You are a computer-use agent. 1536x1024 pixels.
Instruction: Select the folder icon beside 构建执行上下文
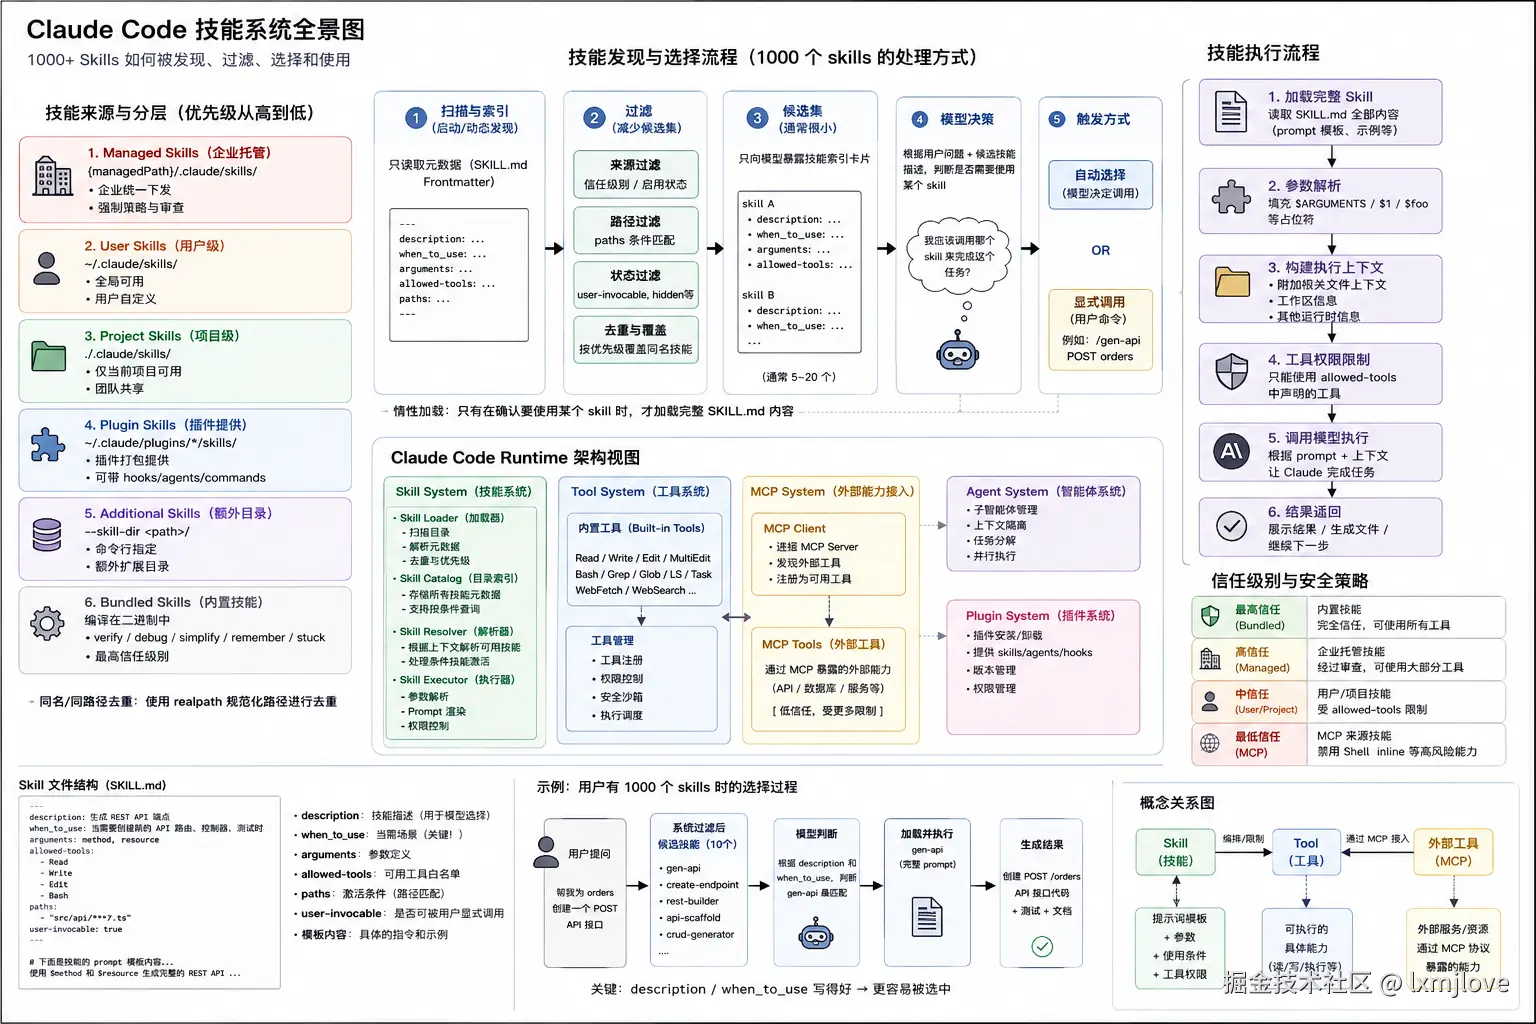click(x=1232, y=282)
